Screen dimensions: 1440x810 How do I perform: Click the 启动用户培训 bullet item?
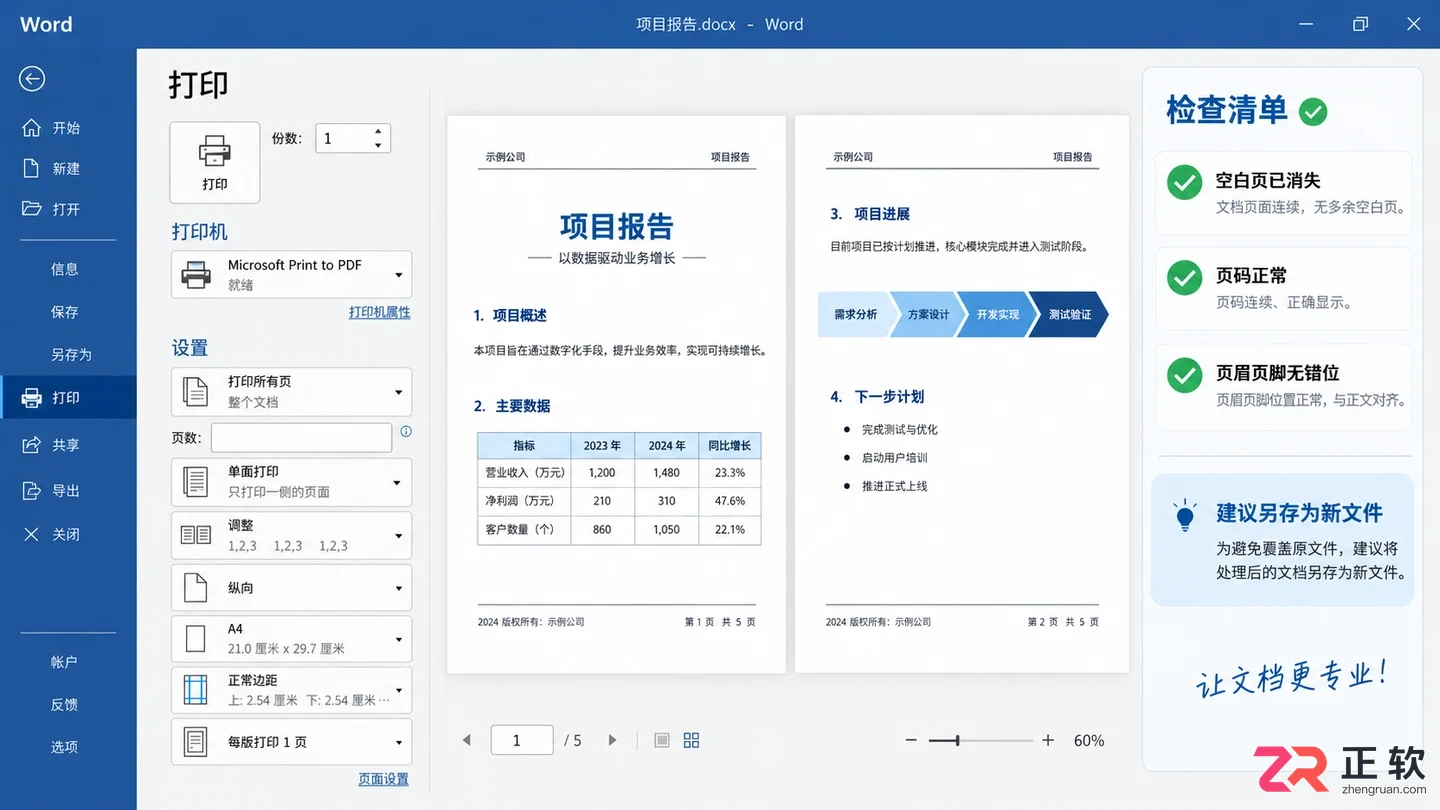pyautogui.click(x=895, y=458)
